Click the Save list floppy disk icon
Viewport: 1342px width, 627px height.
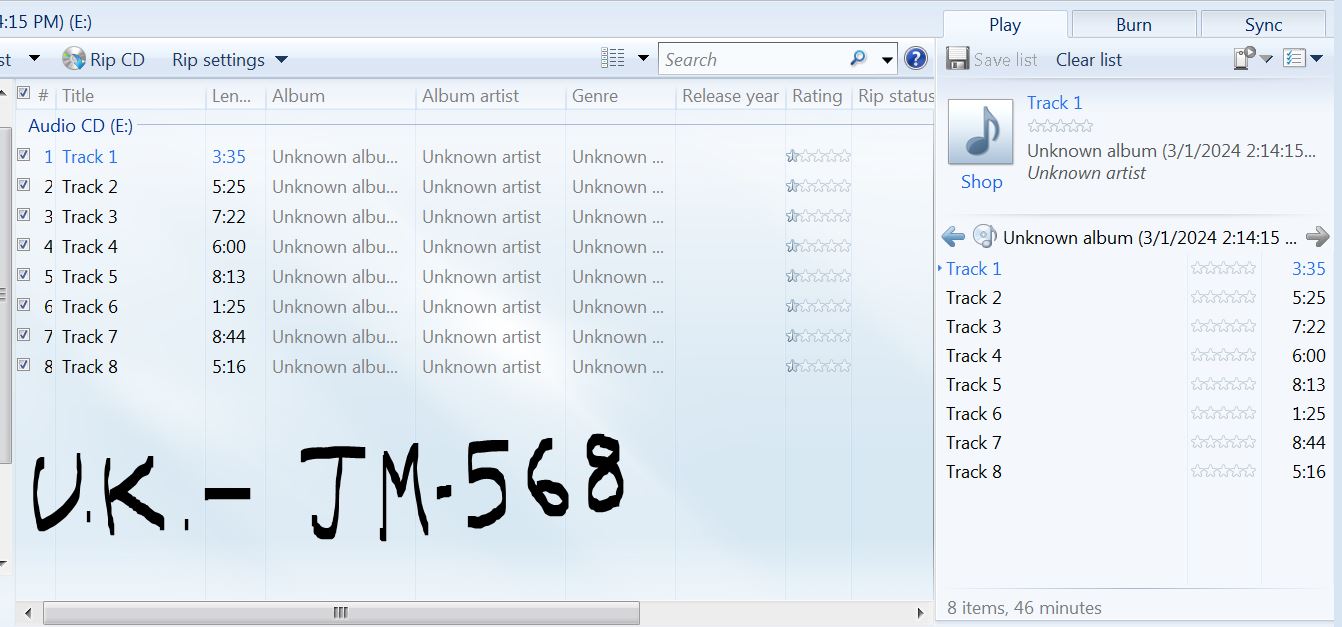[958, 59]
